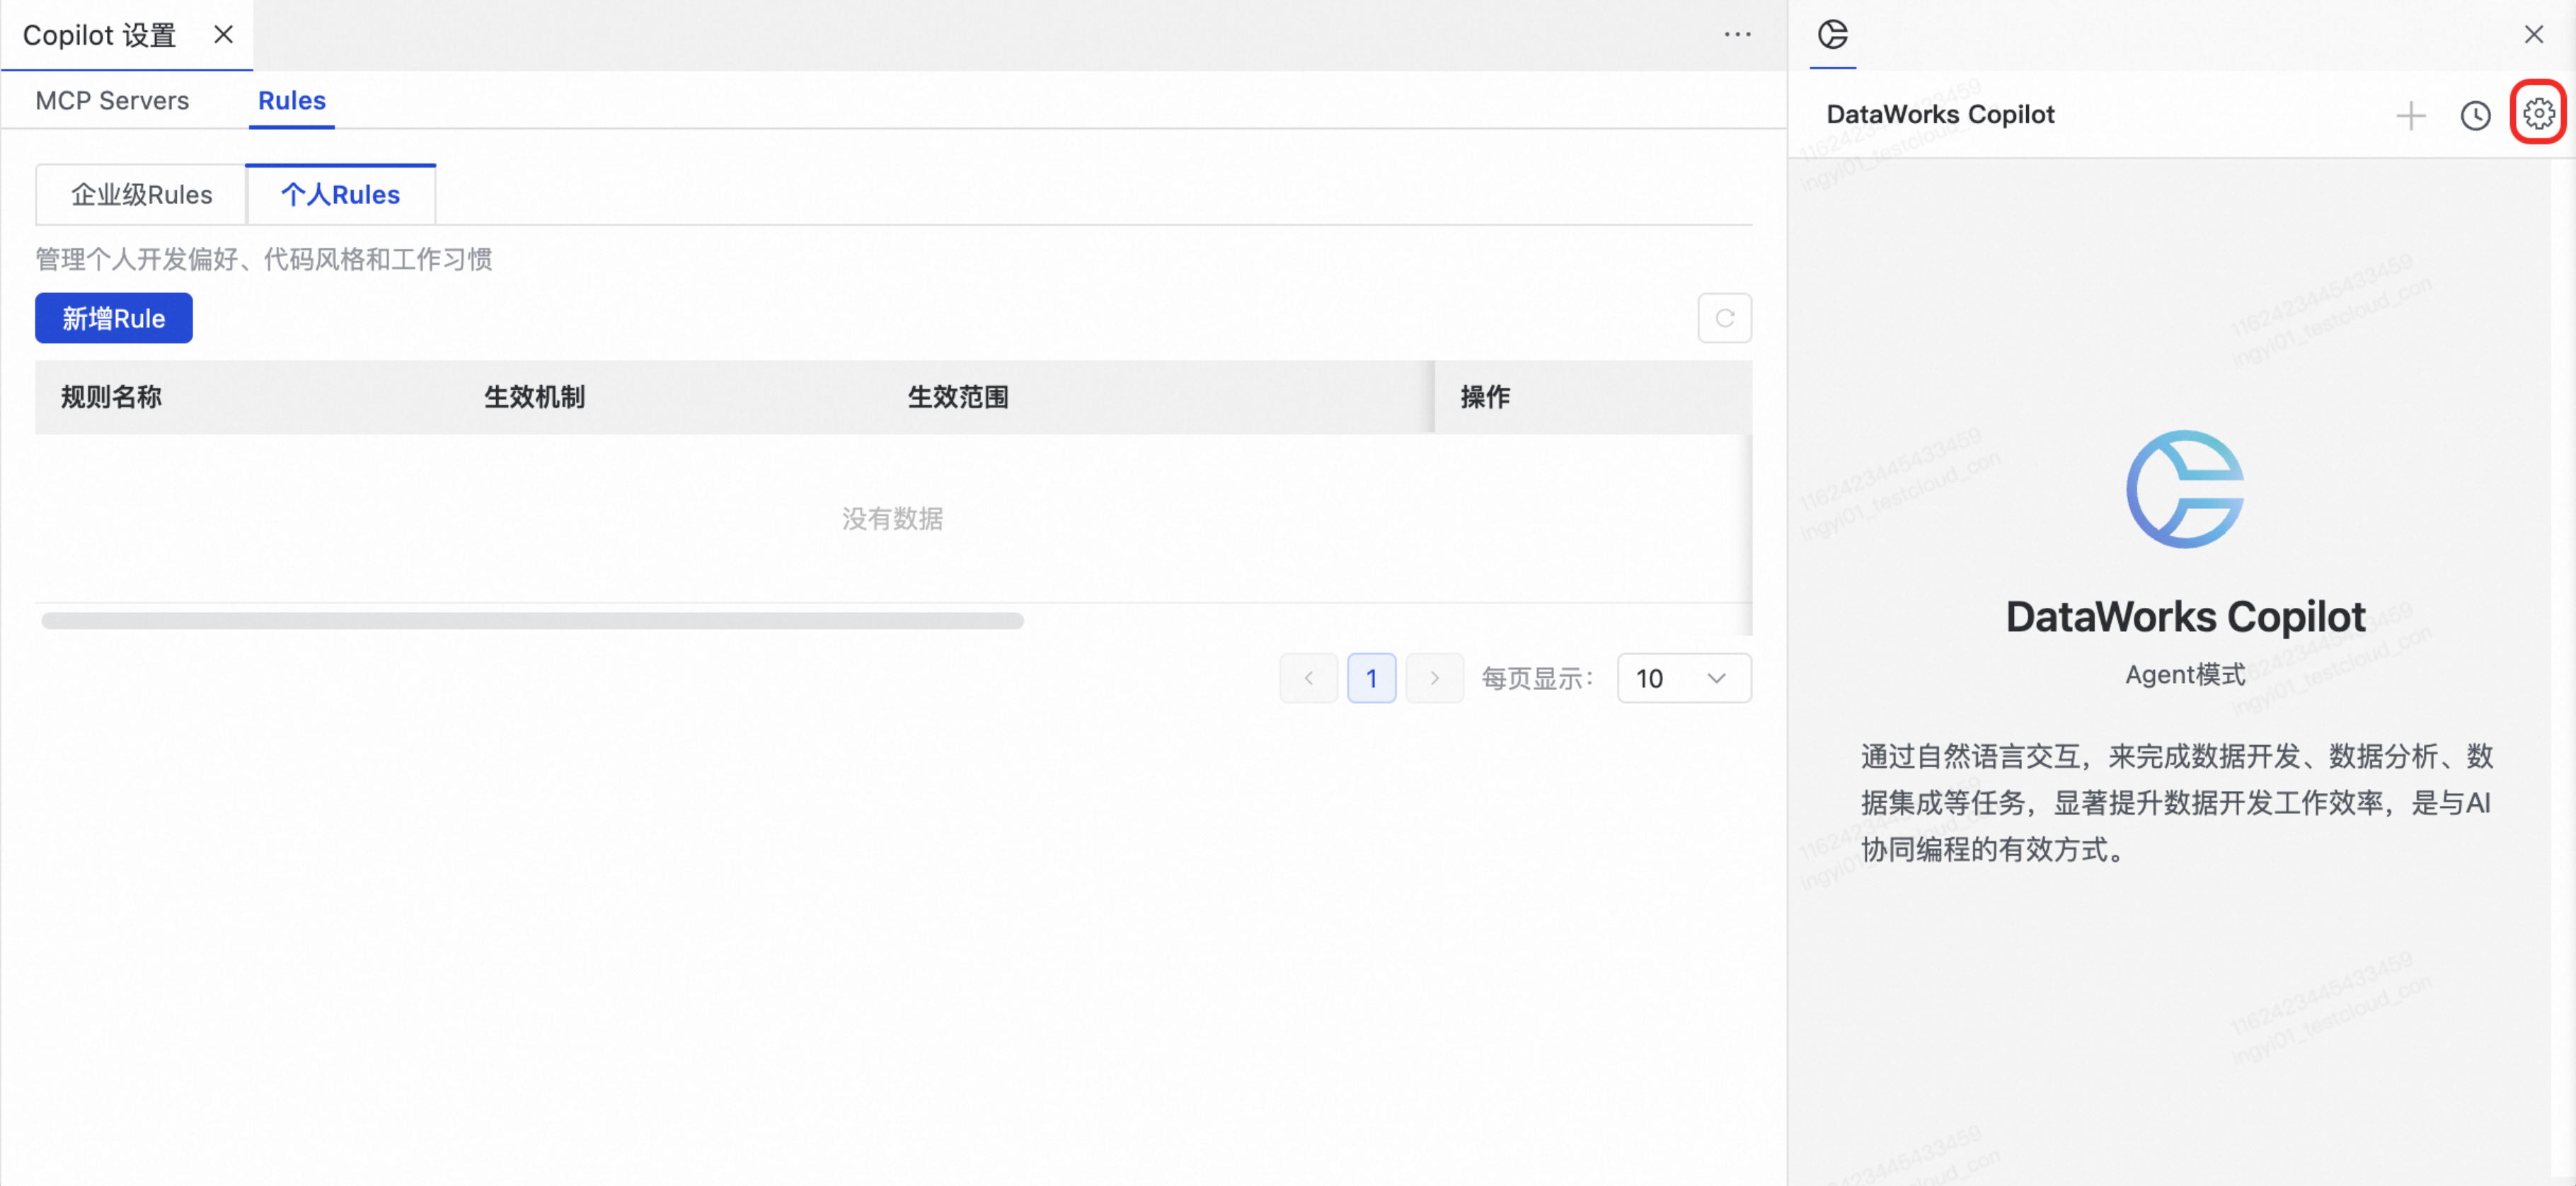
Task: Select the Copilot logo panel tab
Action: [1832, 35]
